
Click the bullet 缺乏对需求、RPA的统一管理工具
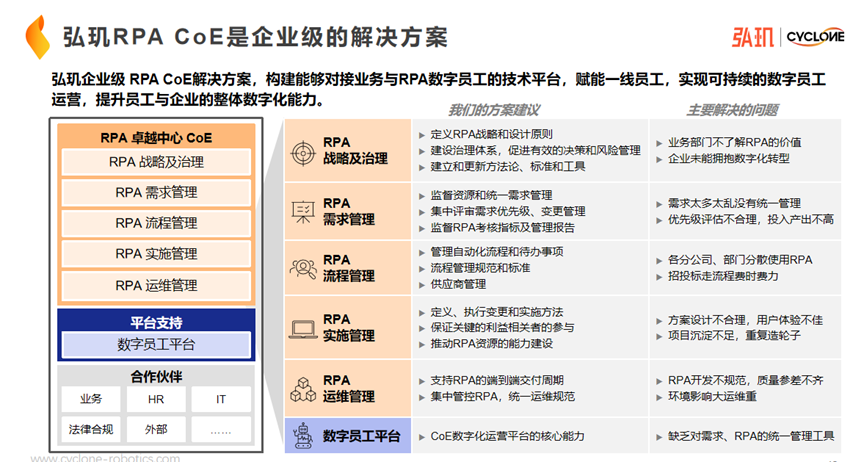pyautogui.click(x=751, y=436)
